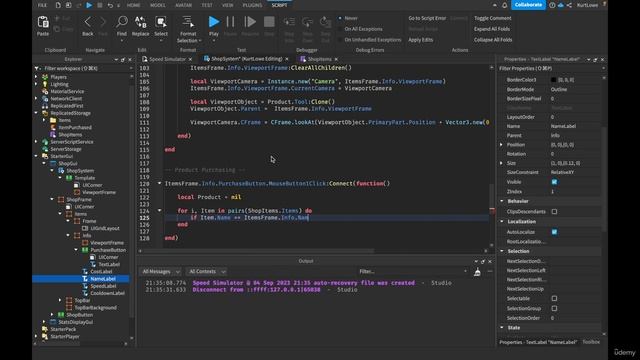The height and width of the screenshot is (360, 640).
Task: Click Go to Script Error
Action: (x=427, y=18)
